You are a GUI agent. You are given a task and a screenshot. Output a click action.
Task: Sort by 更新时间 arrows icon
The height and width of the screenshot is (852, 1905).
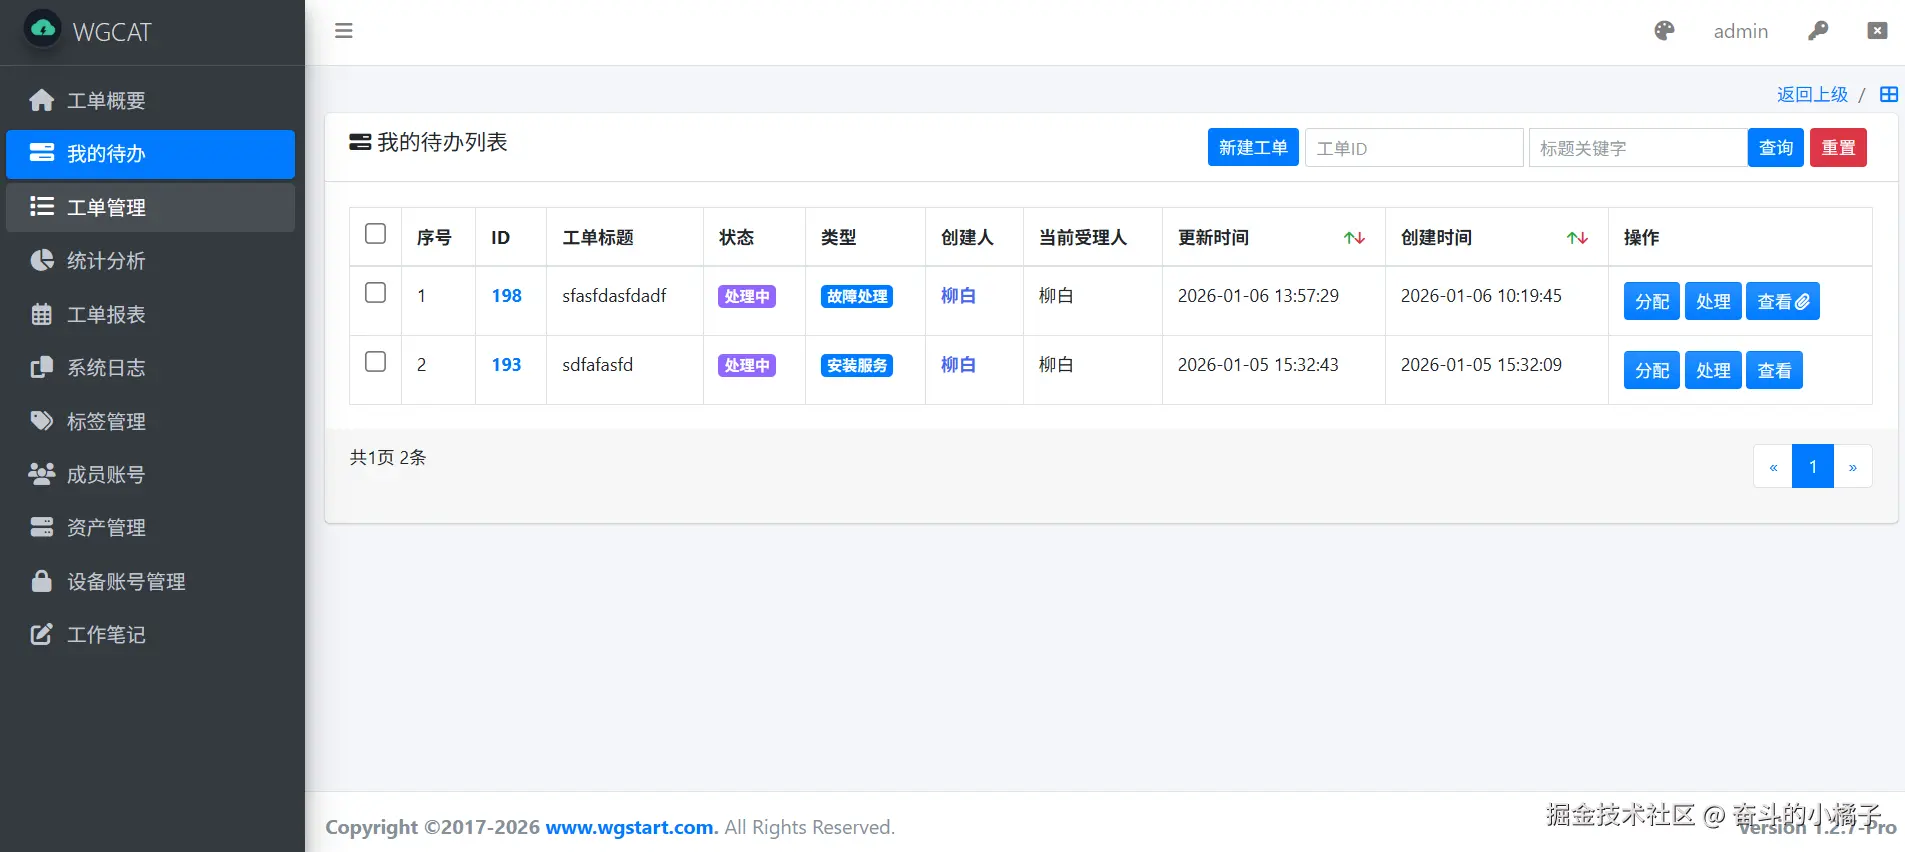1354,238
